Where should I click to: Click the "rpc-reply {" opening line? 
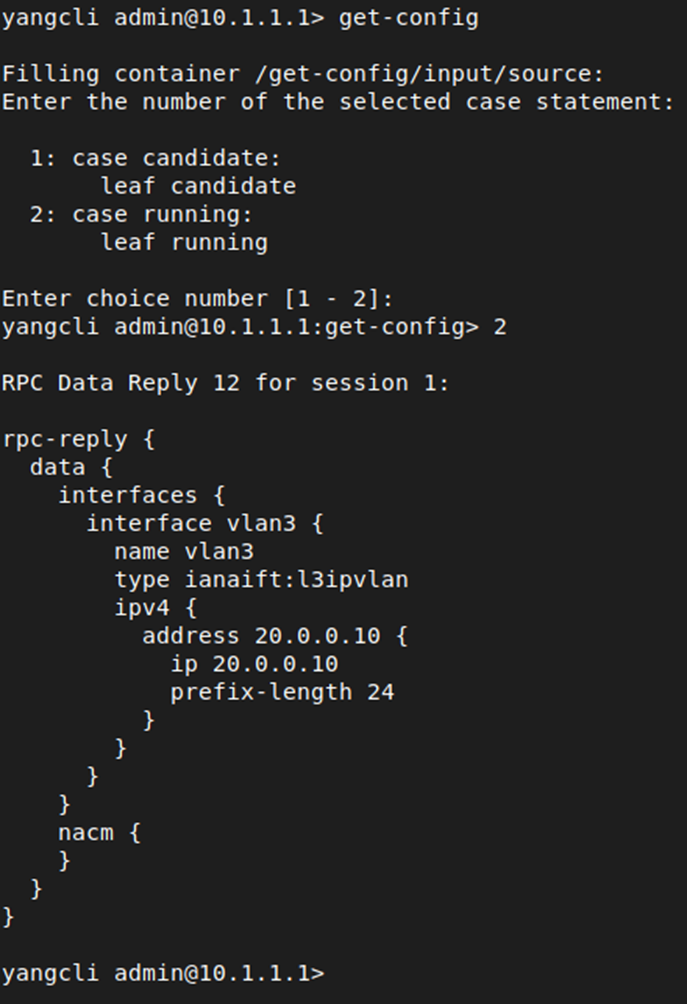coord(79,438)
